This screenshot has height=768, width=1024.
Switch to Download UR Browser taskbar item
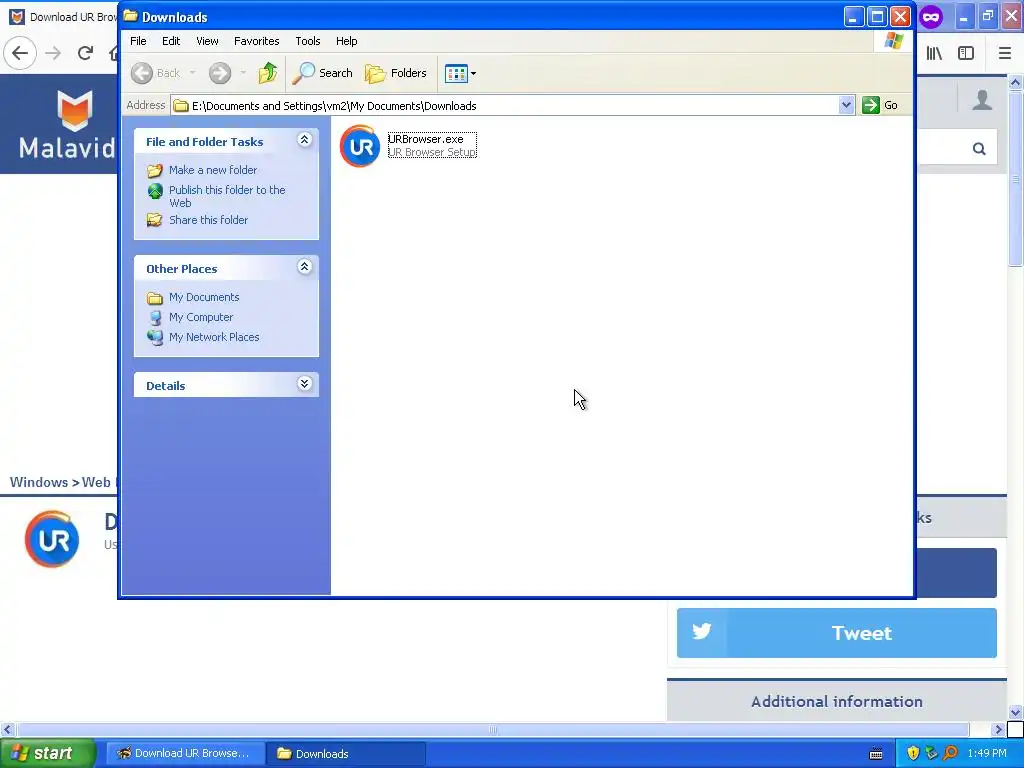(185, 753)
